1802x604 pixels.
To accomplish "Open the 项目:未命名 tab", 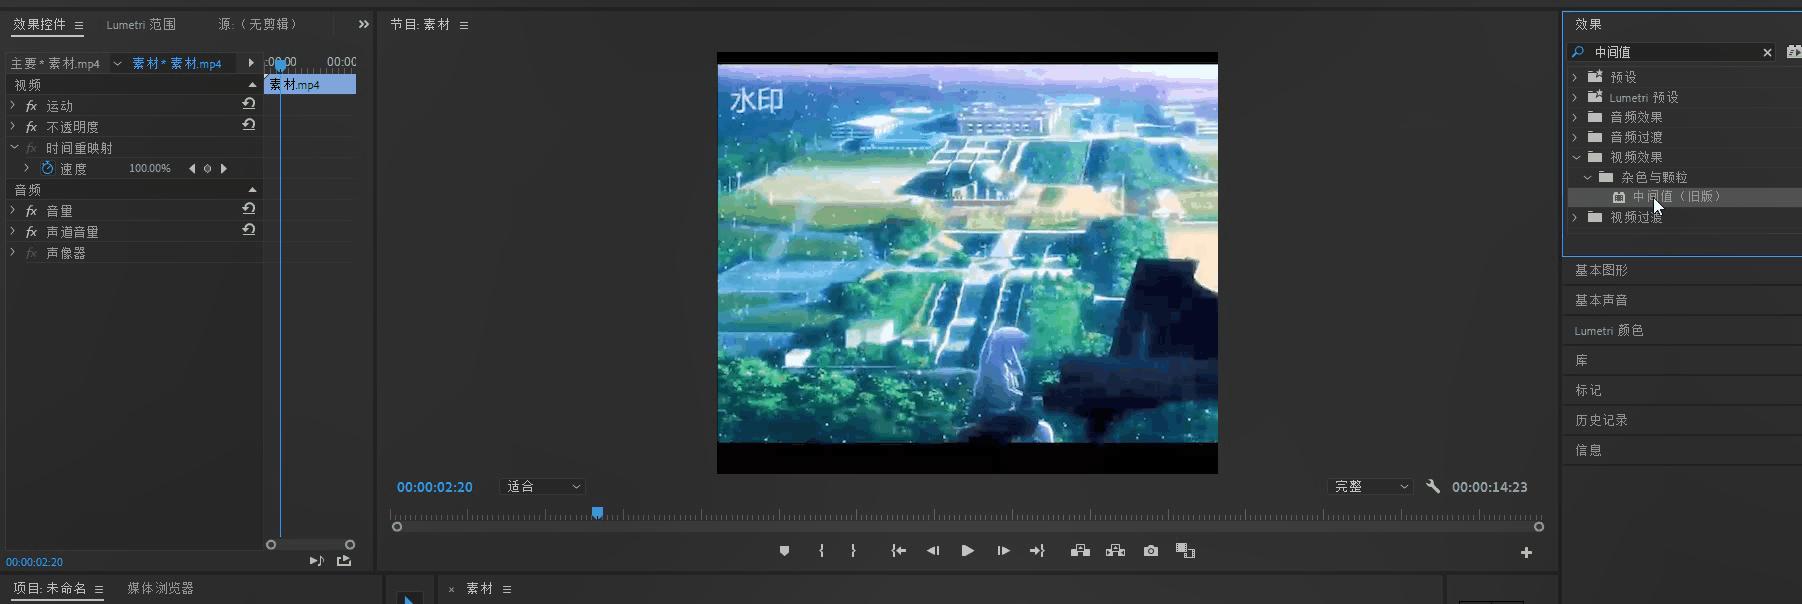I will pos(50,588).
